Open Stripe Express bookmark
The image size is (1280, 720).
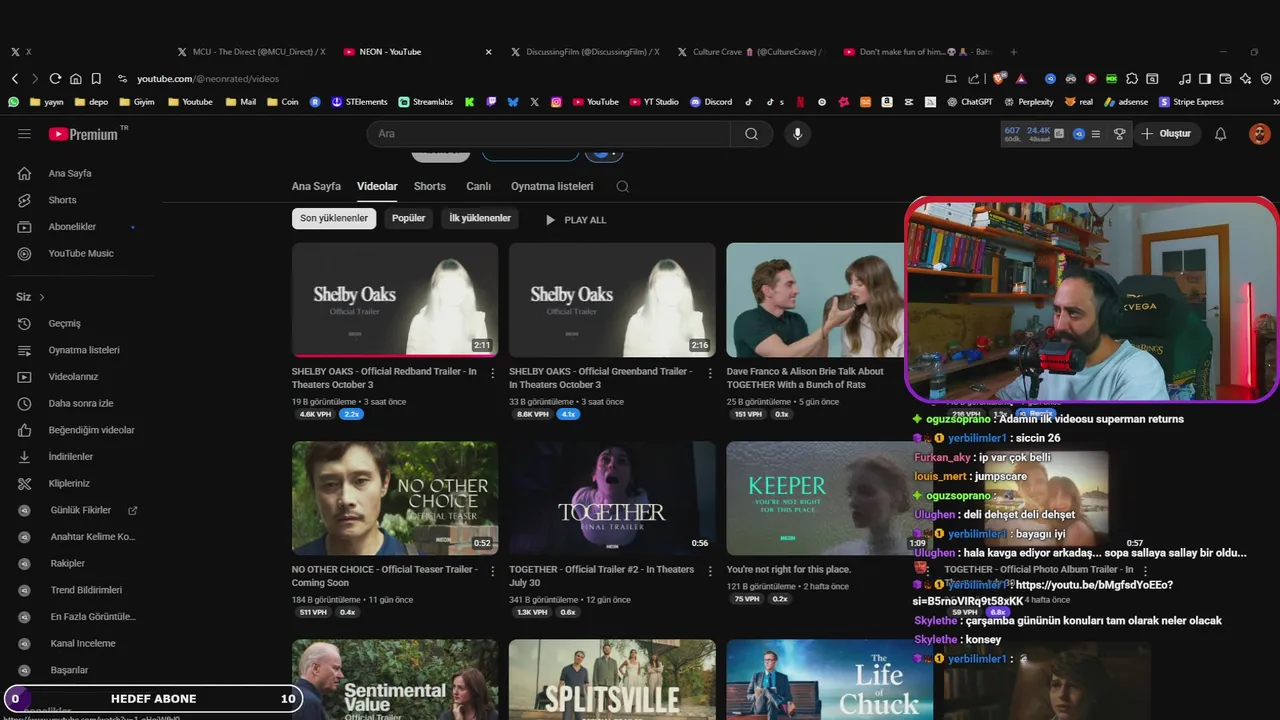(x=1191, y=102)
